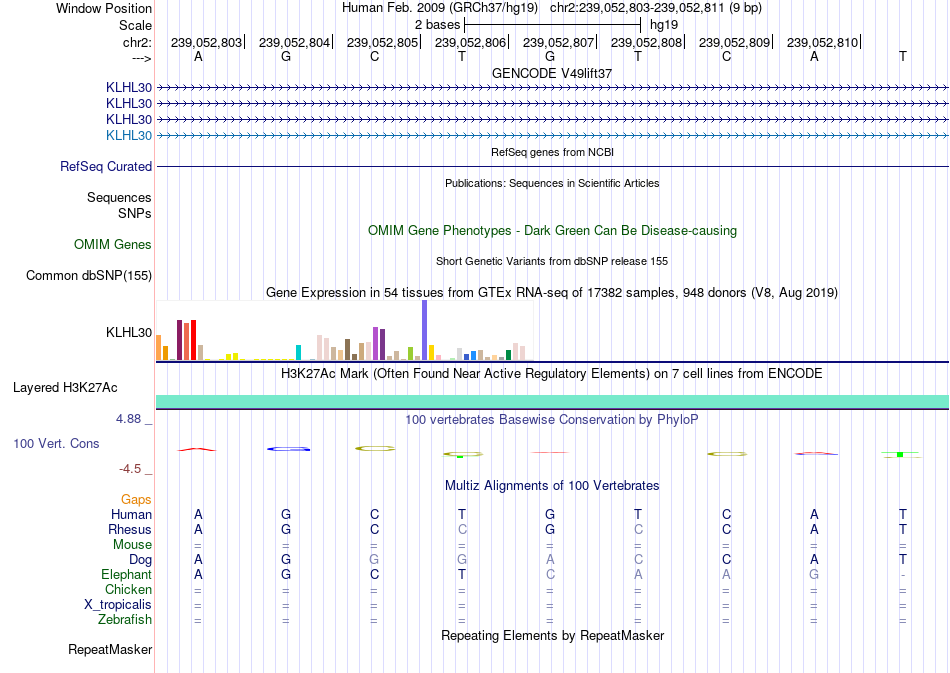
Task: Click the RepeatMasker track label
Action: [110, 649]
